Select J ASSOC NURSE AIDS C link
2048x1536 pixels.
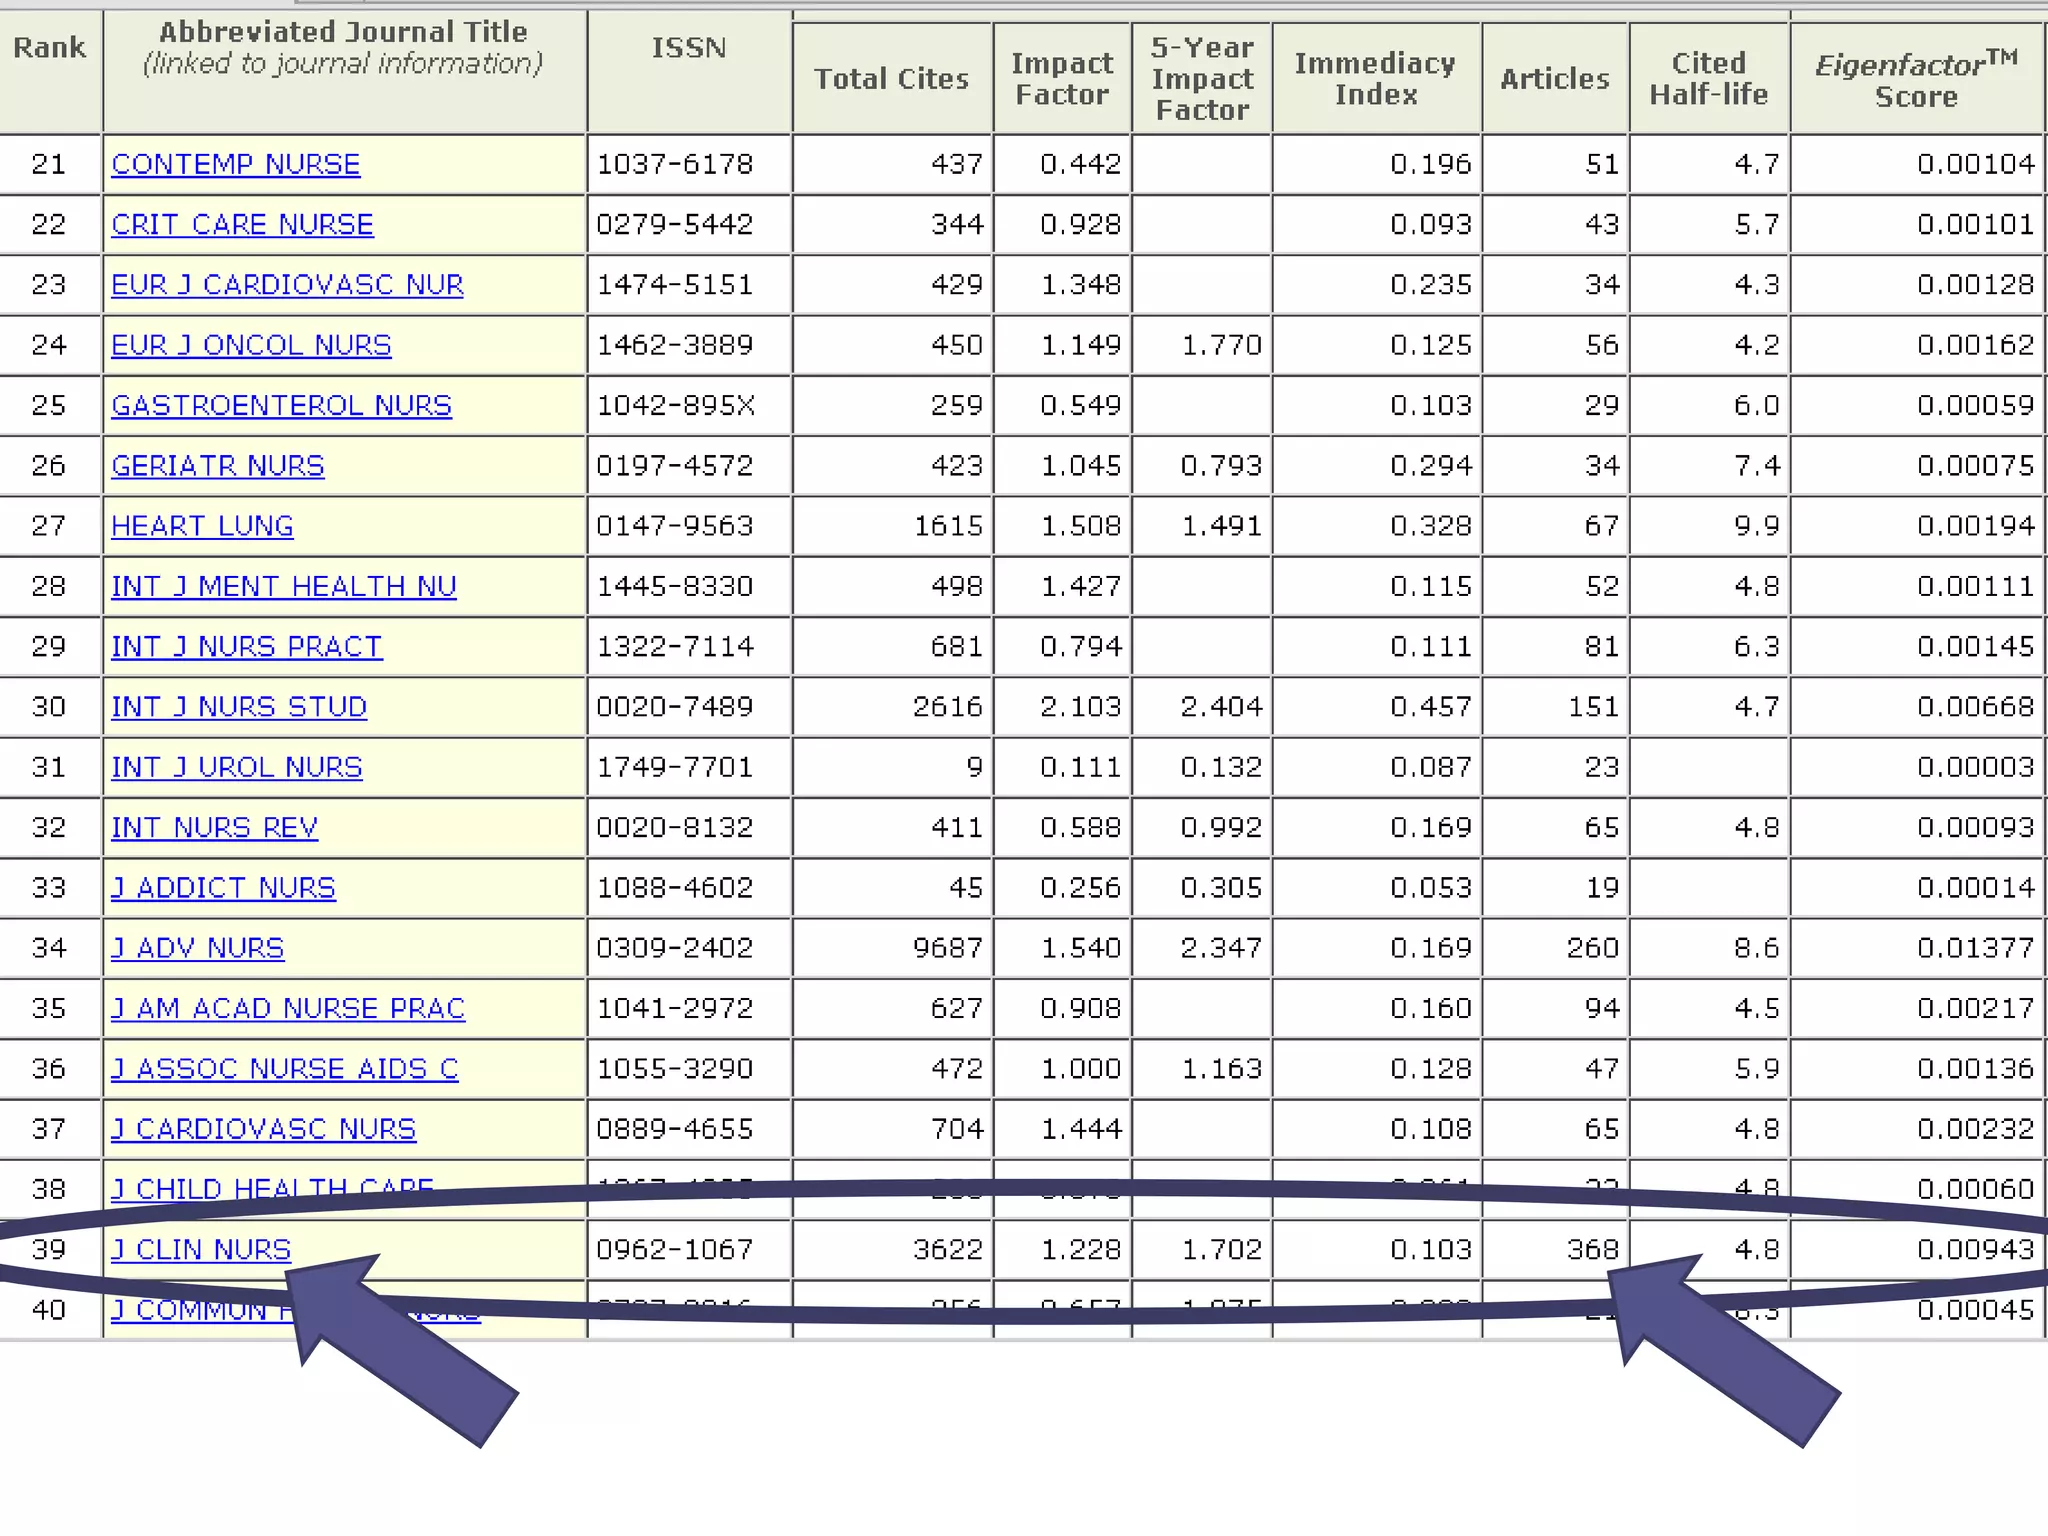click(284, 1069)
